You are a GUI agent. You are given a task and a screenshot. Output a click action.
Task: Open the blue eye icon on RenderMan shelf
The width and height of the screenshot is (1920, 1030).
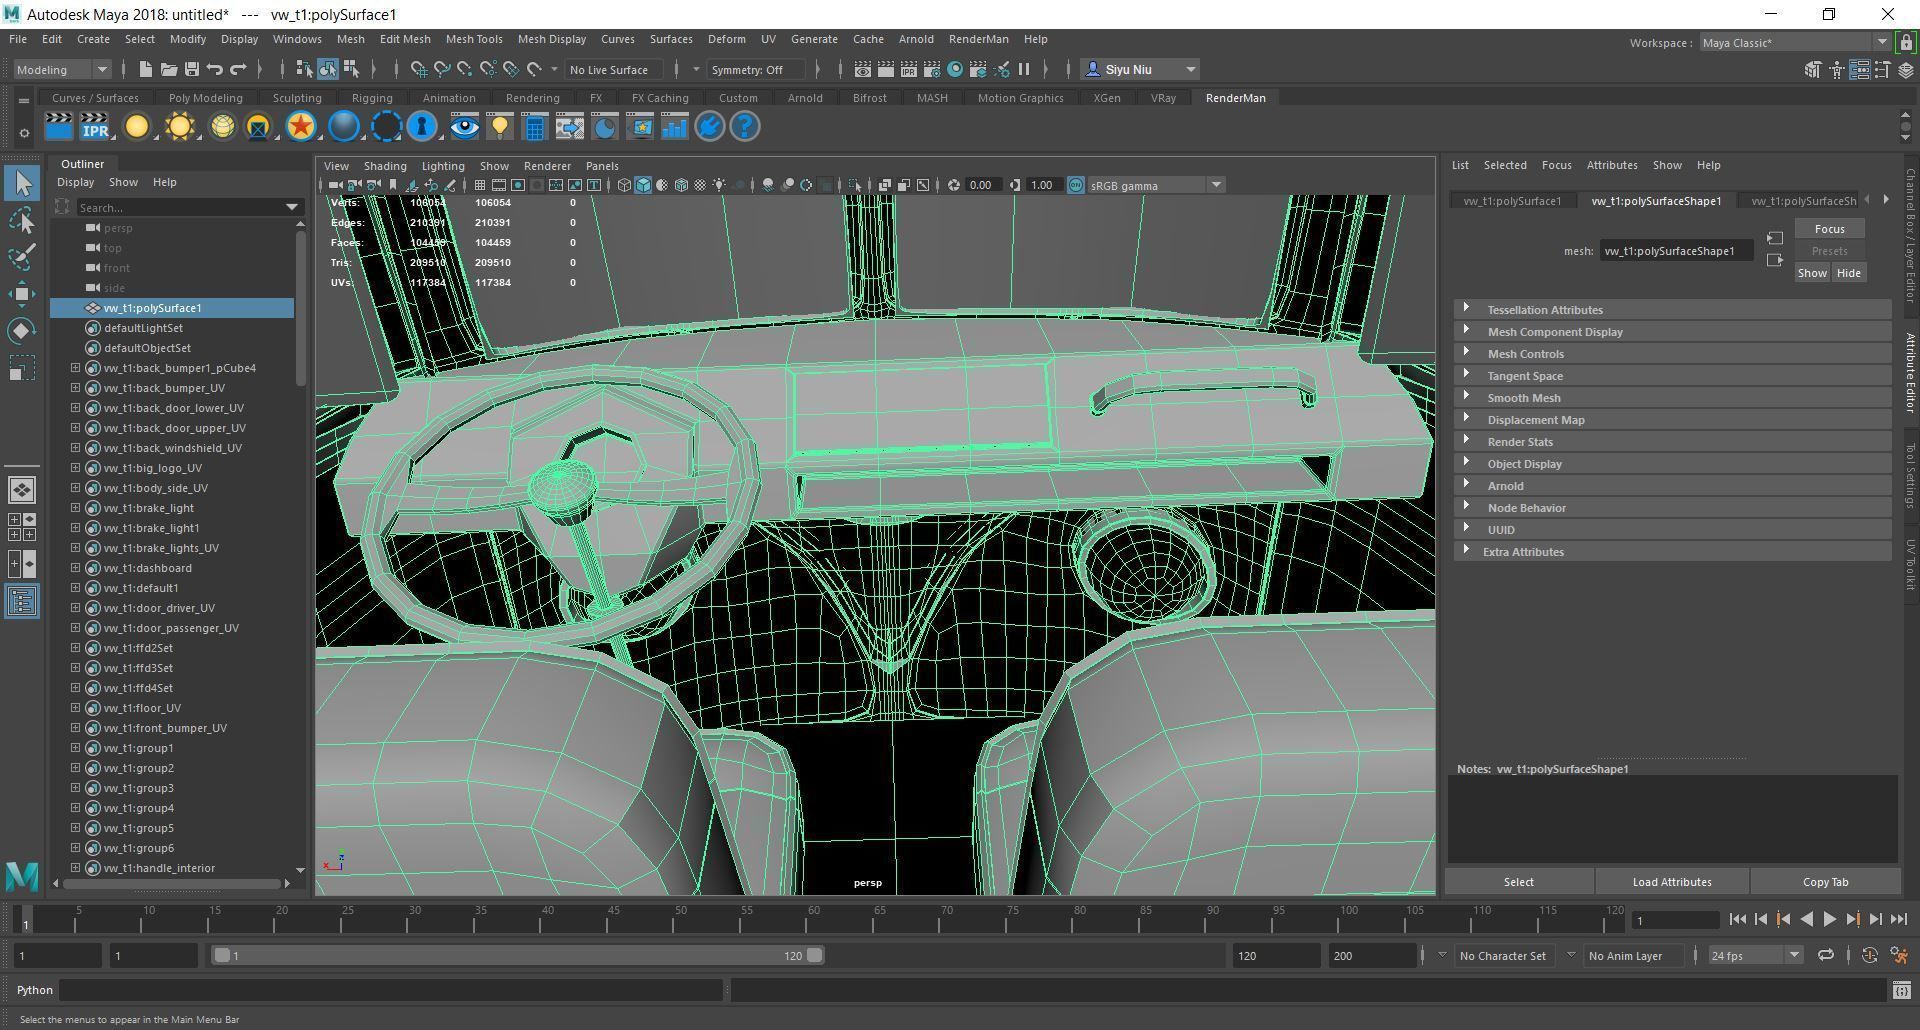pyautogui.click(x=464, y=127)
